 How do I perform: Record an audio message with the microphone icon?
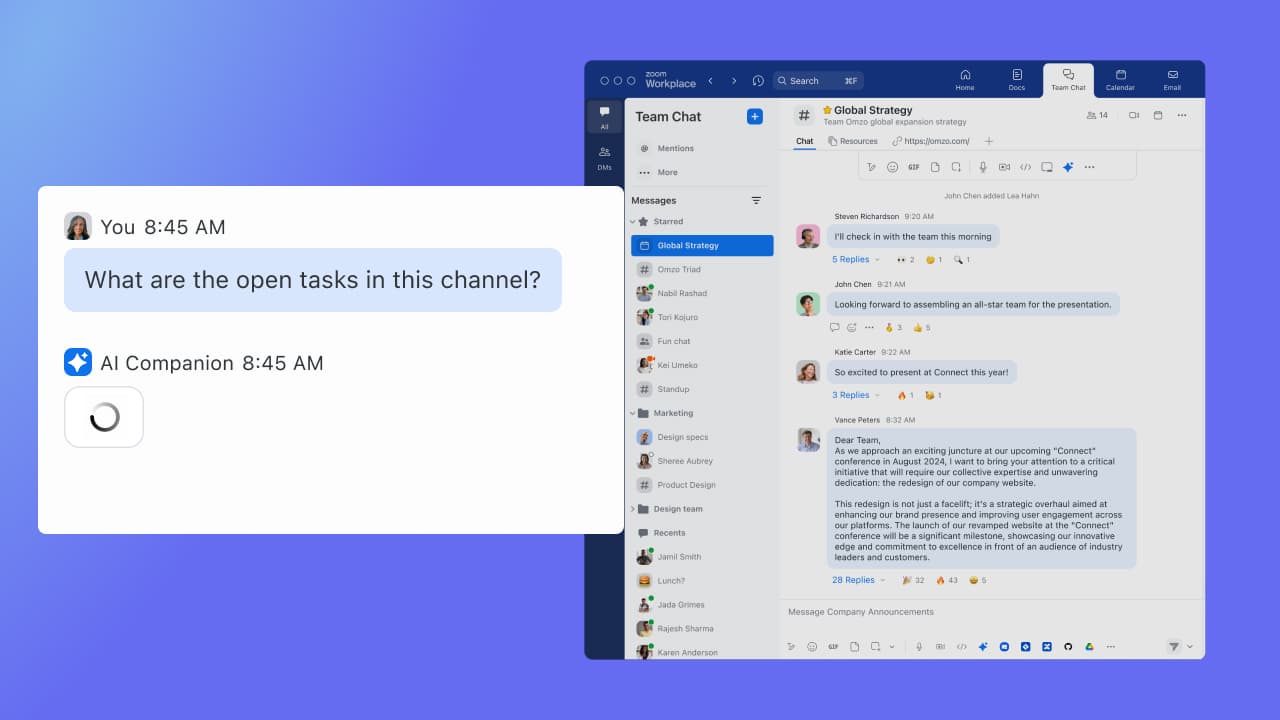pos(983,166)
